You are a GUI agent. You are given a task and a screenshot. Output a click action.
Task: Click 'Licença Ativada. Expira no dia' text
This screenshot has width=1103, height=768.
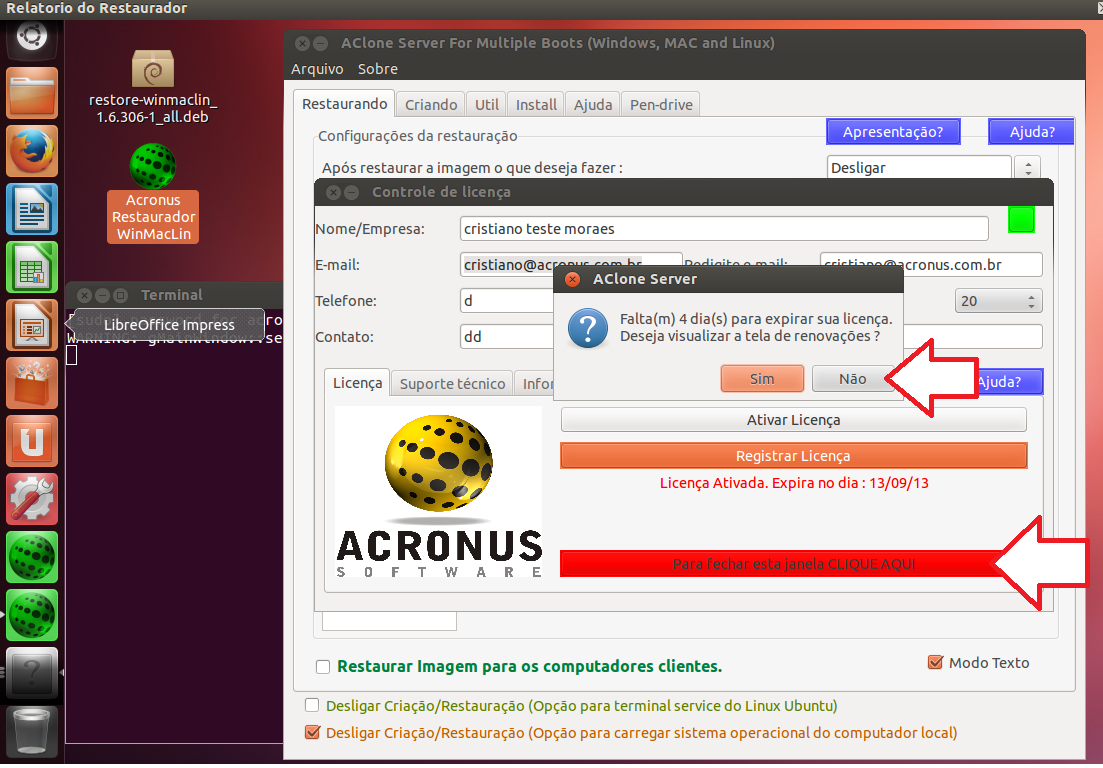pos(793,483)
